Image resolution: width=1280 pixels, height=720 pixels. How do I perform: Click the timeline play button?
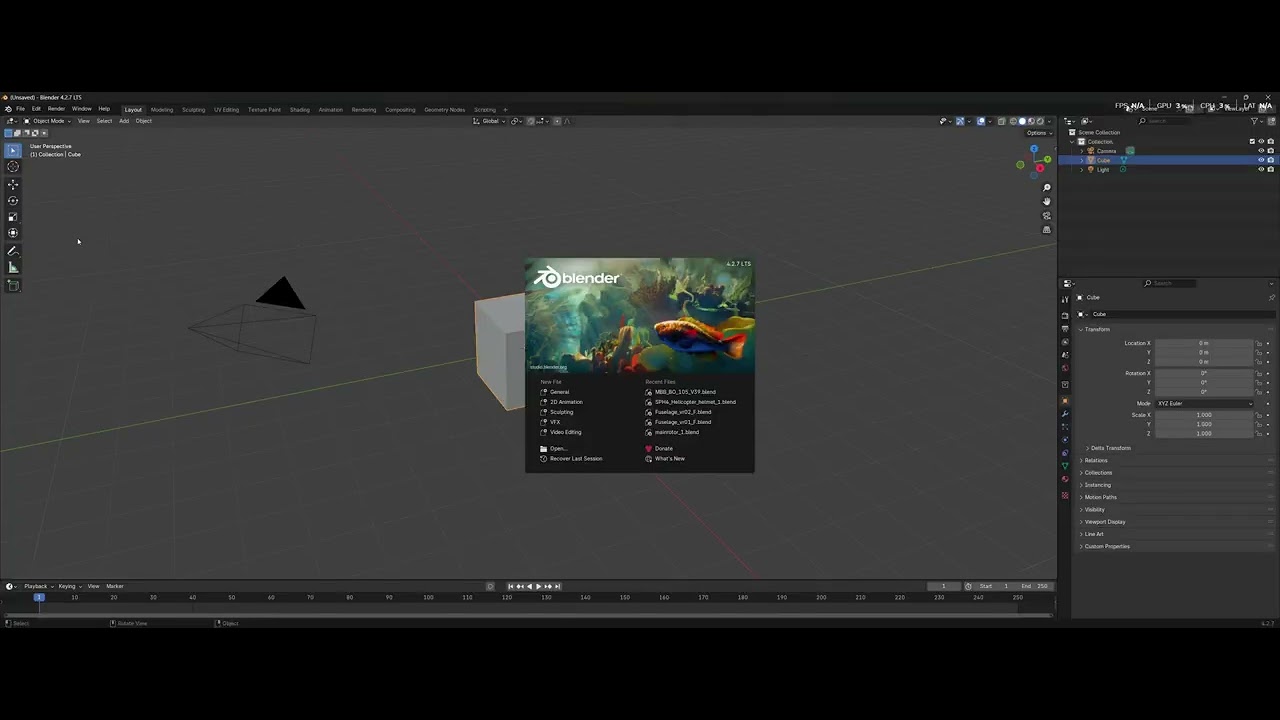[x=538, y=586]
